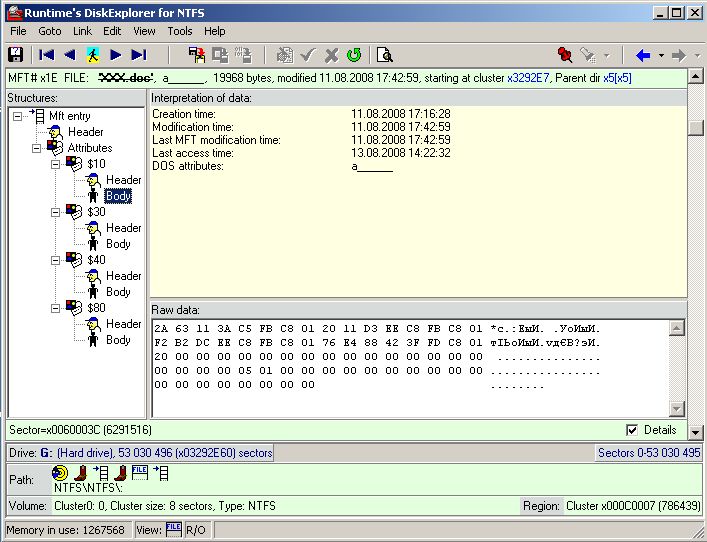Click the Drive G: hard drive info

coord(140,452)
